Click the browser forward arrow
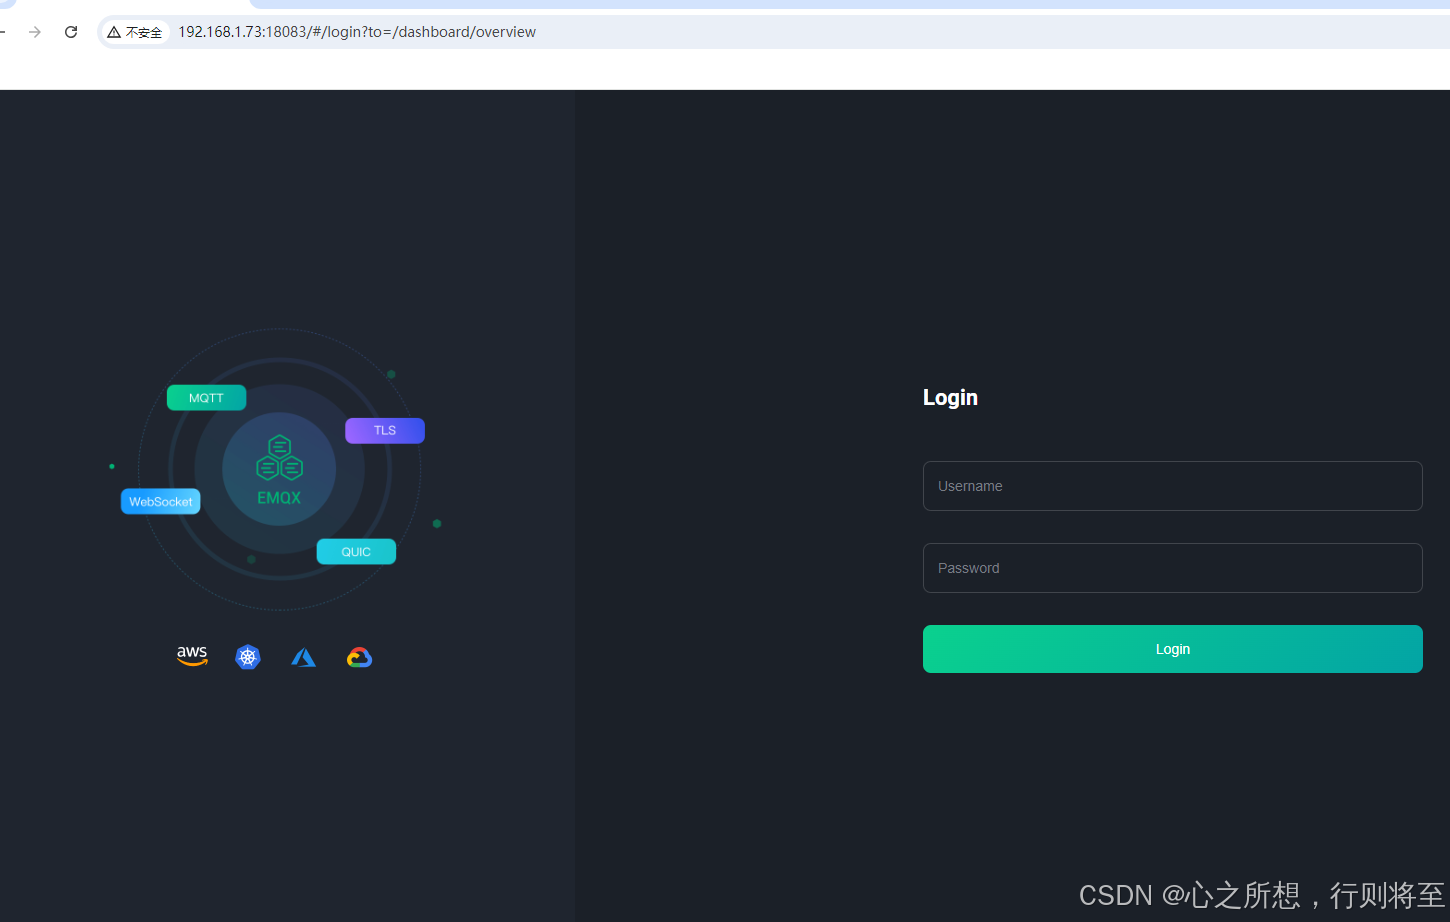The height and width of the screenshot is (922, 1450). pyautogui.click(x=34, y=31)
